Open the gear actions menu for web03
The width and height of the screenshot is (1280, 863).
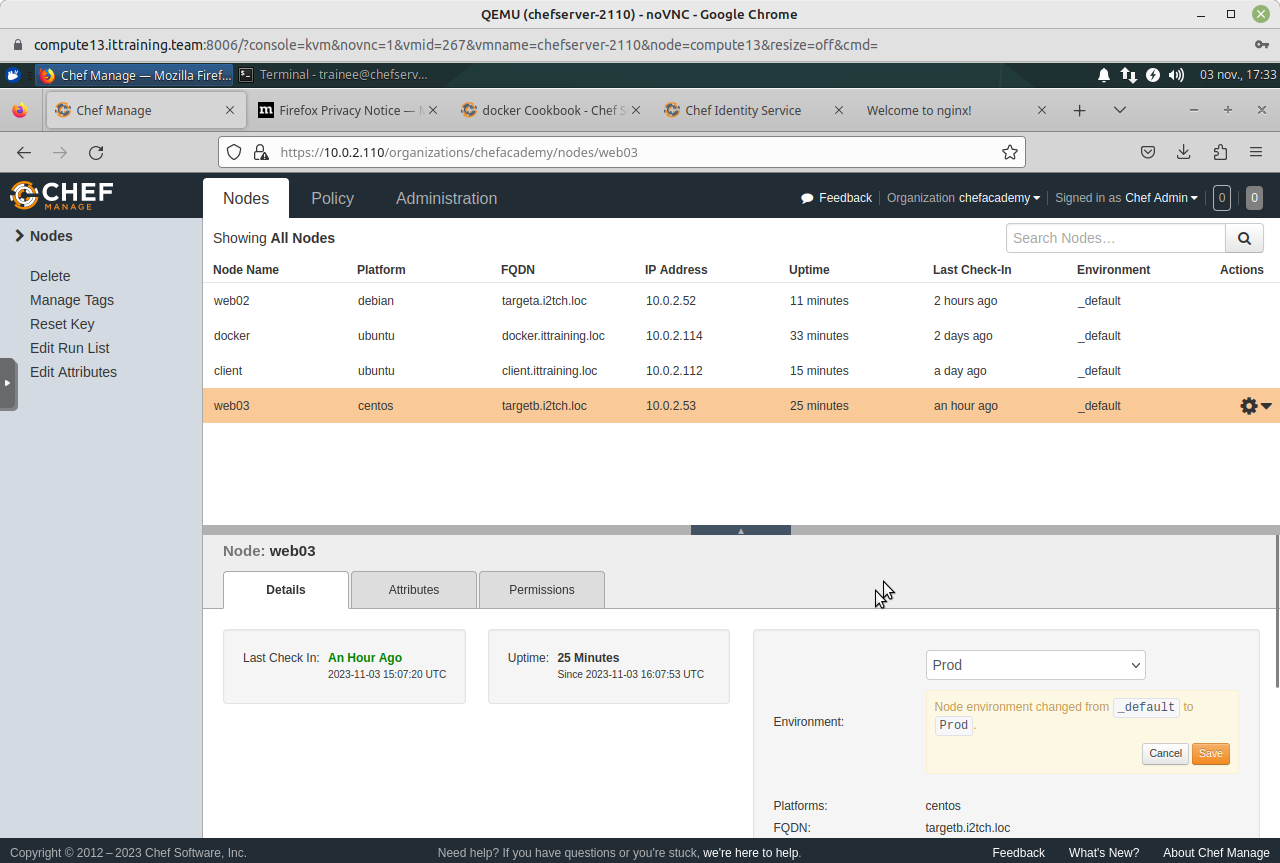(x=1256, y=406)
